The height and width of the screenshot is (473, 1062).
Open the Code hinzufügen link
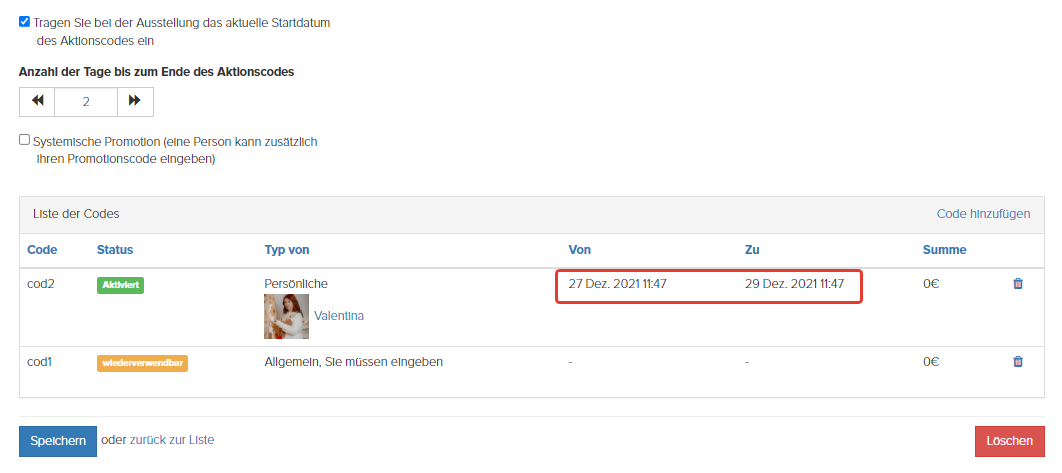pos(983,214)
